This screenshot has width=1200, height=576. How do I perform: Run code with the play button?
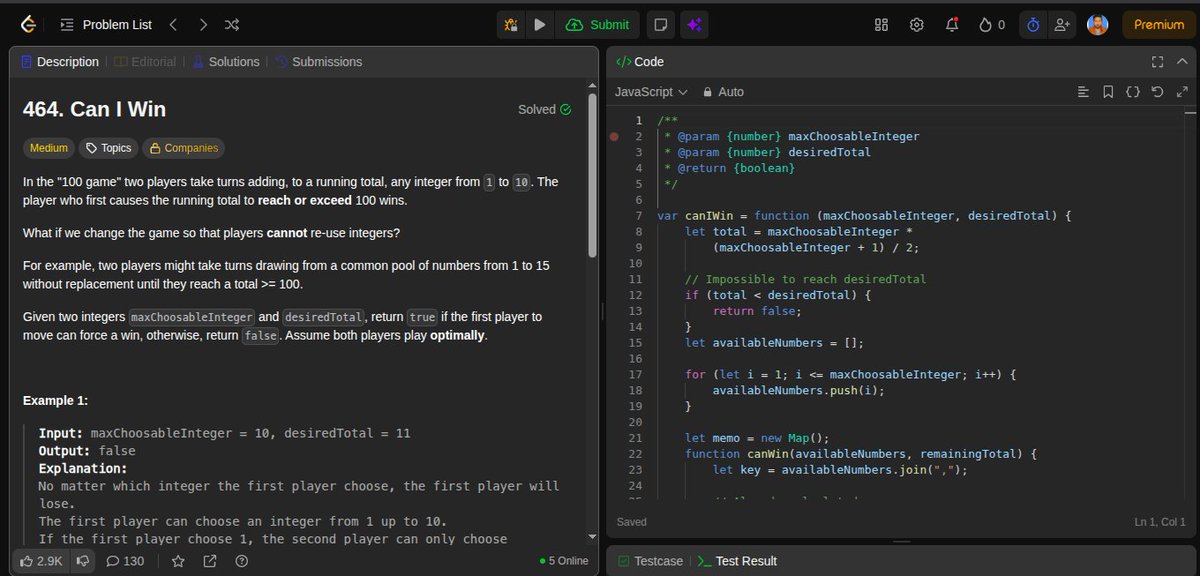(x=540, y=24)
